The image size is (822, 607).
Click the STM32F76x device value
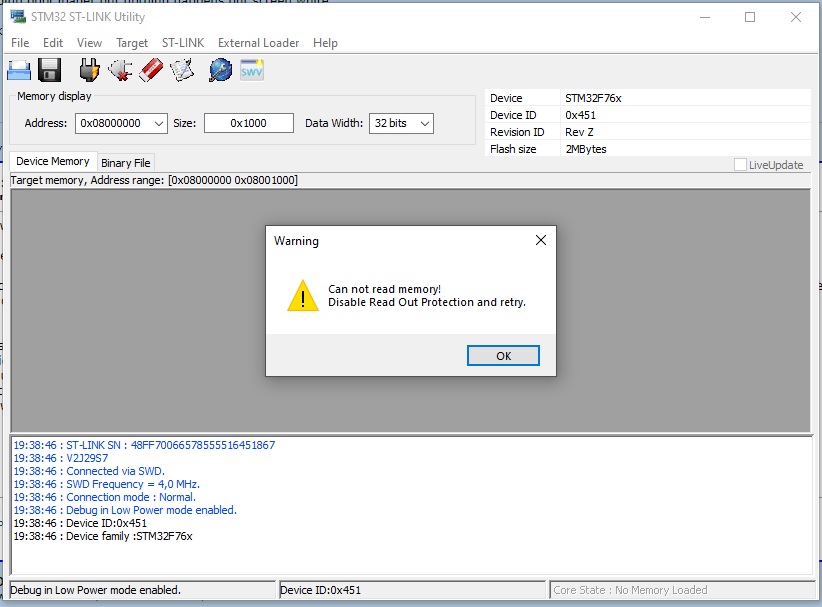pos(593,98)
